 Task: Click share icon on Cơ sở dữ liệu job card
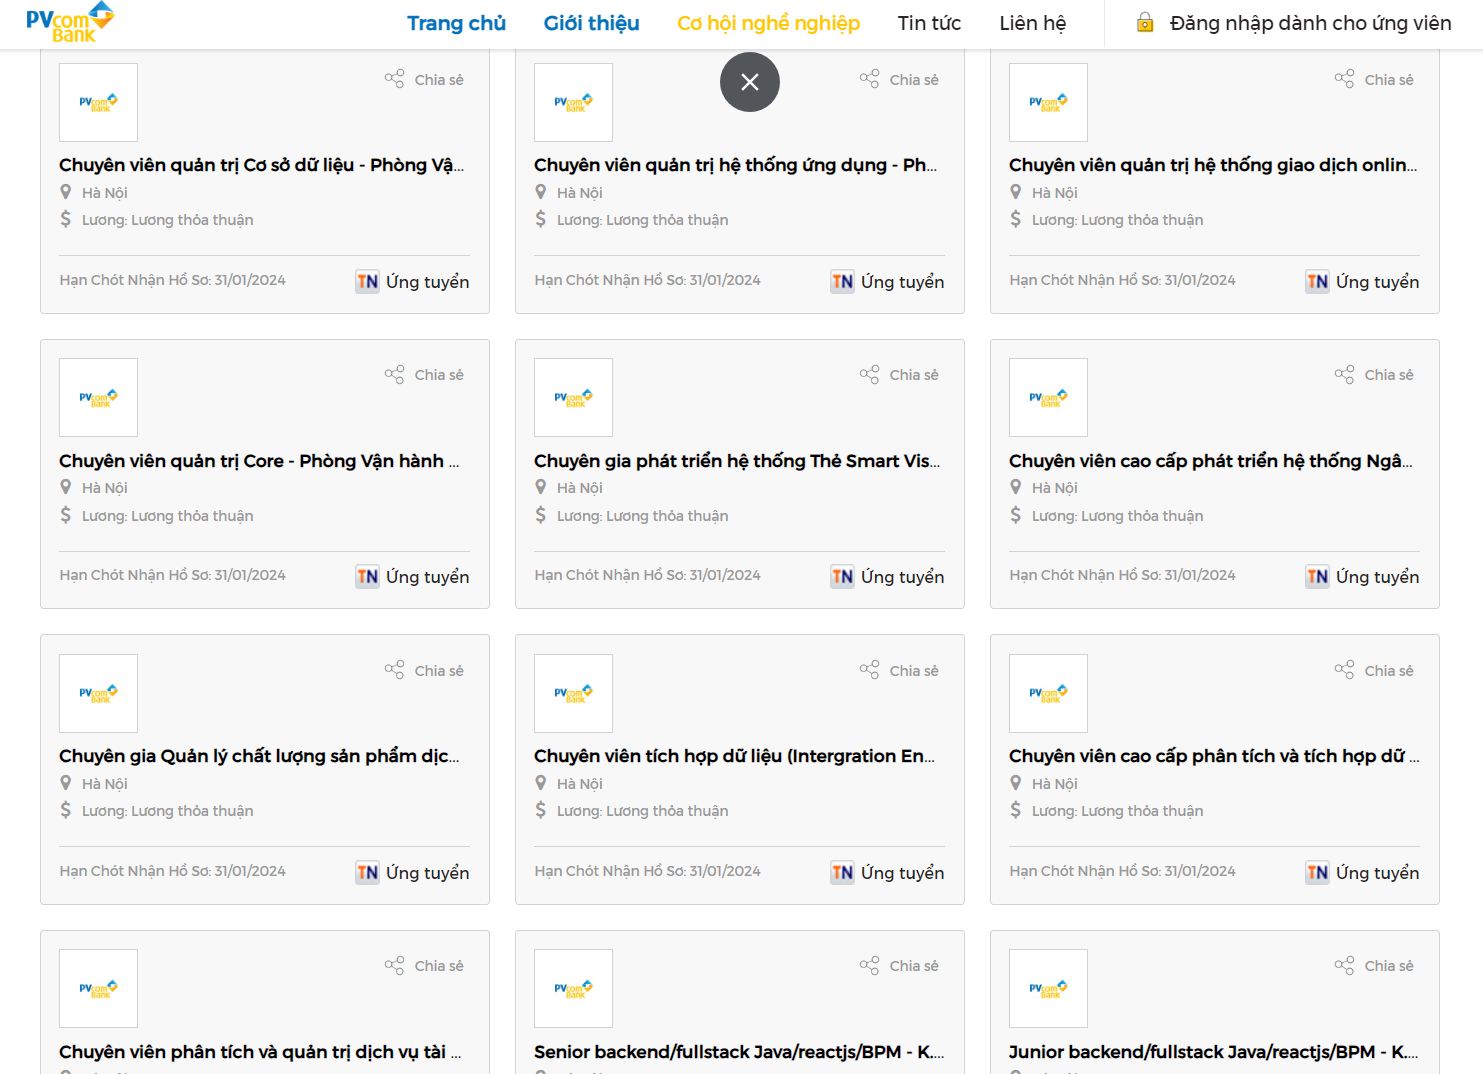[395, 79]
